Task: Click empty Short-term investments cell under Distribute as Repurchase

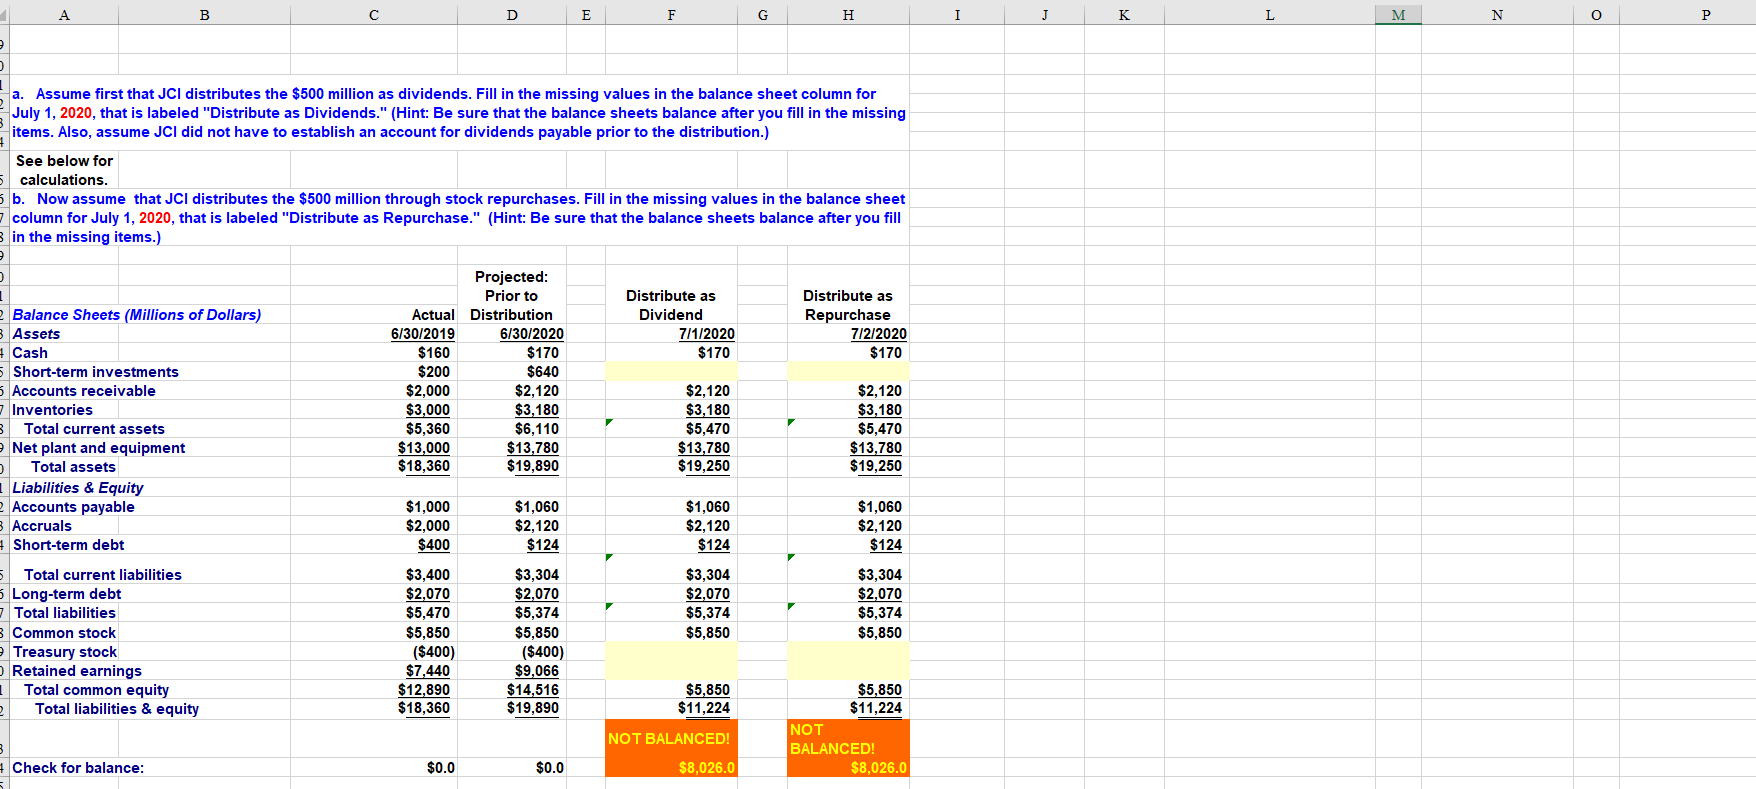Action: [848, 372]
